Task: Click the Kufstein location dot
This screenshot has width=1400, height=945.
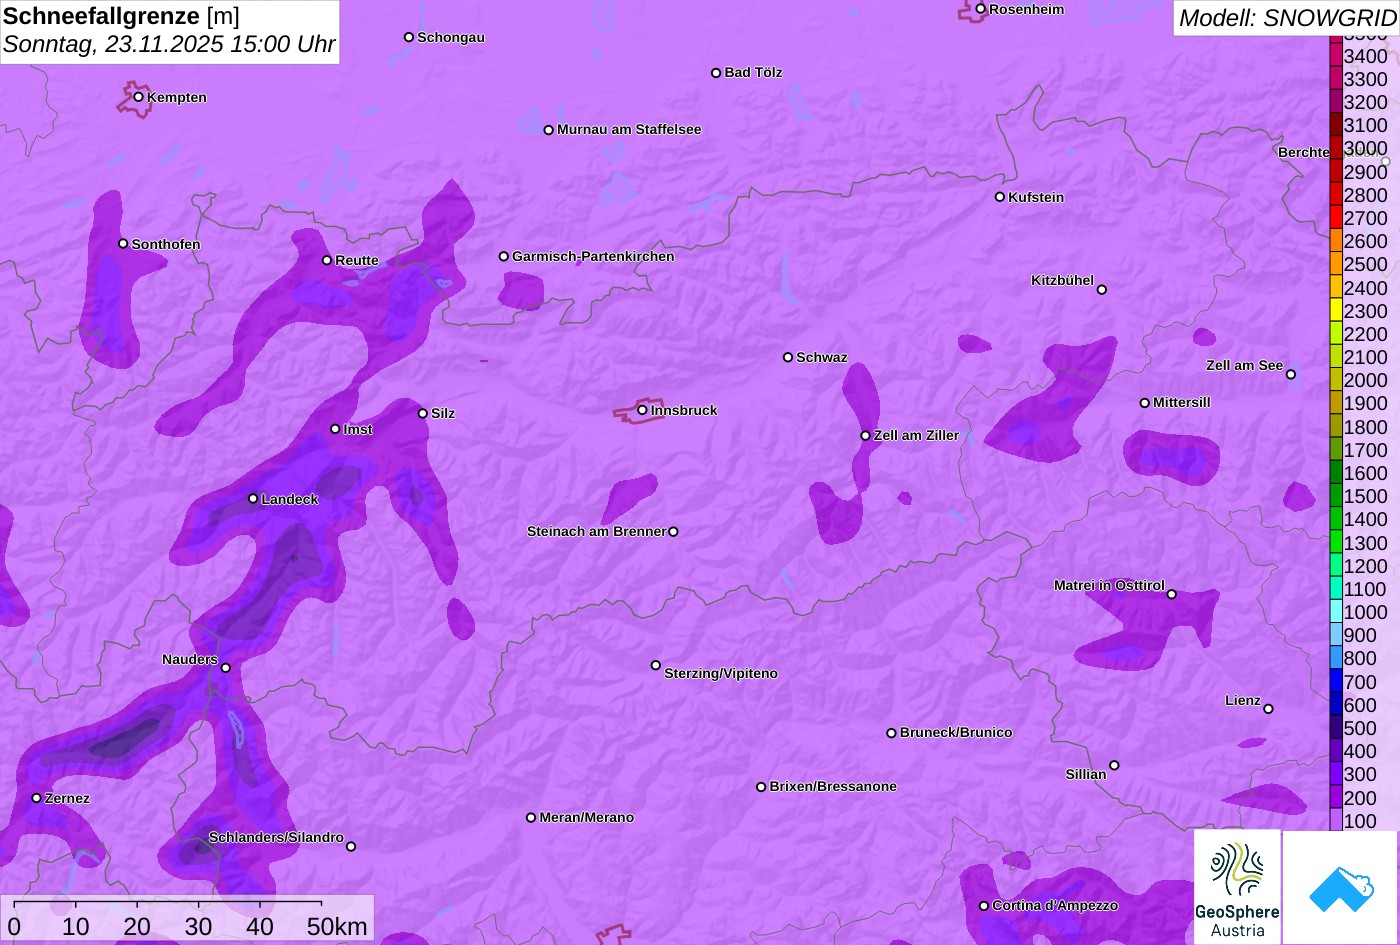Action: pos(1000,197)
